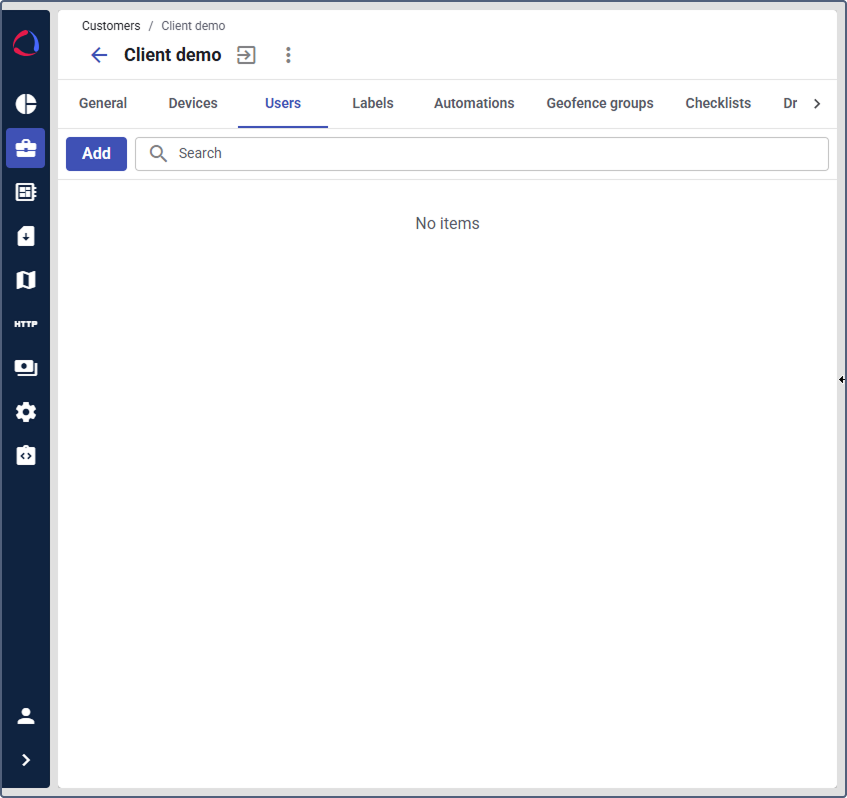847x798 pixels.
Task: Select the briefcase customers icon
Action: [x=26, y=148]
